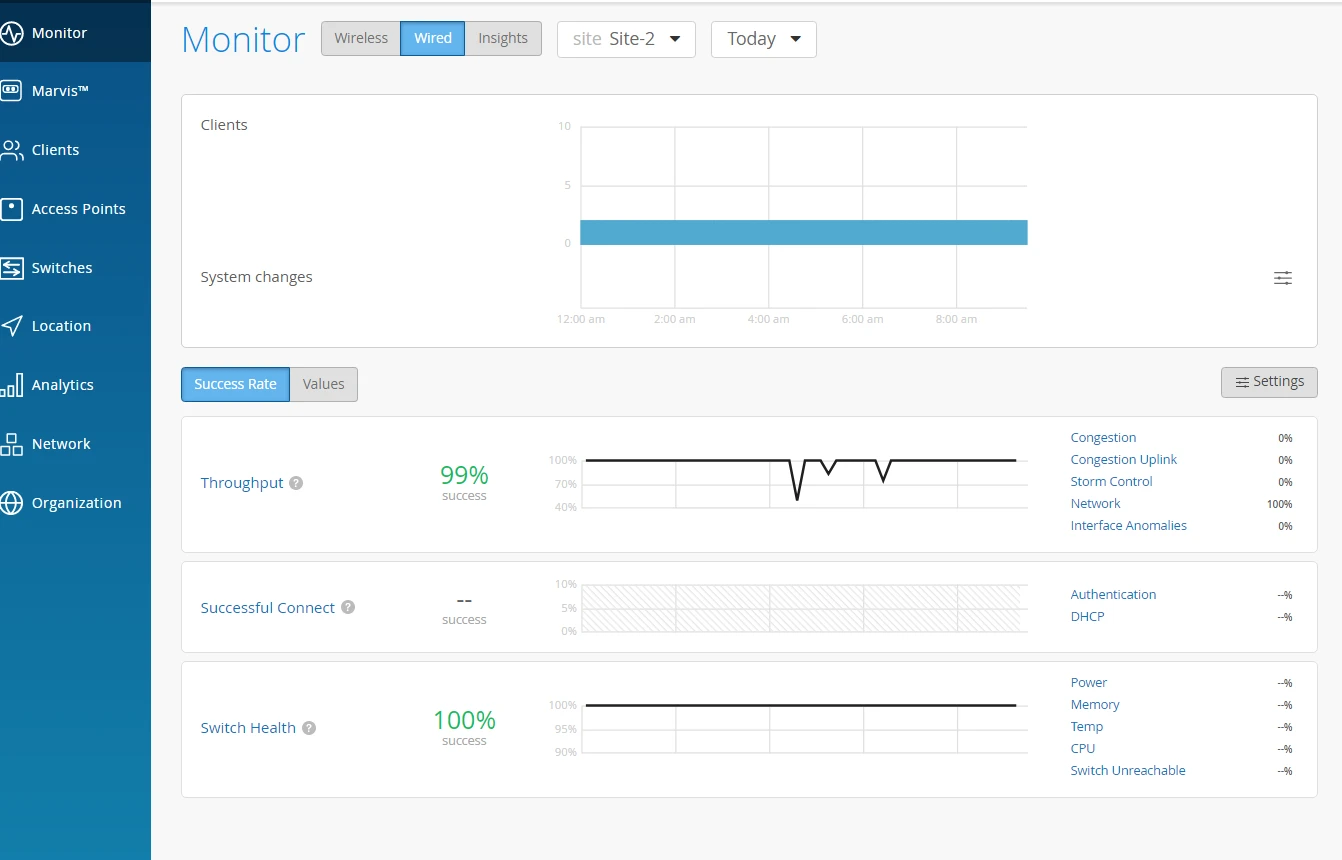Open the Insights tab
Screen dimensions: 1342x860
[x=503, y=38]
